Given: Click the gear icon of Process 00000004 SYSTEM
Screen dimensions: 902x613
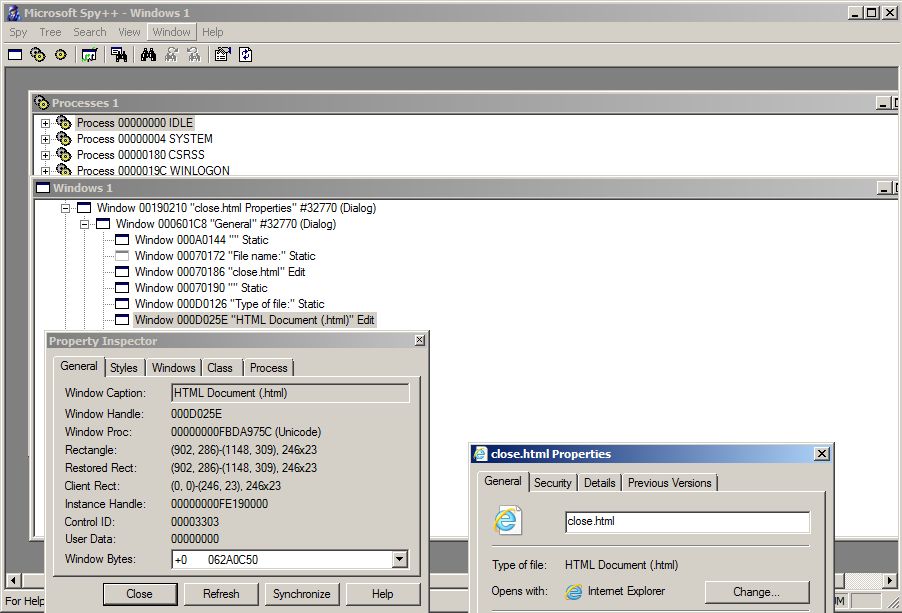Looking at the screenshot, I should [64, 139].
